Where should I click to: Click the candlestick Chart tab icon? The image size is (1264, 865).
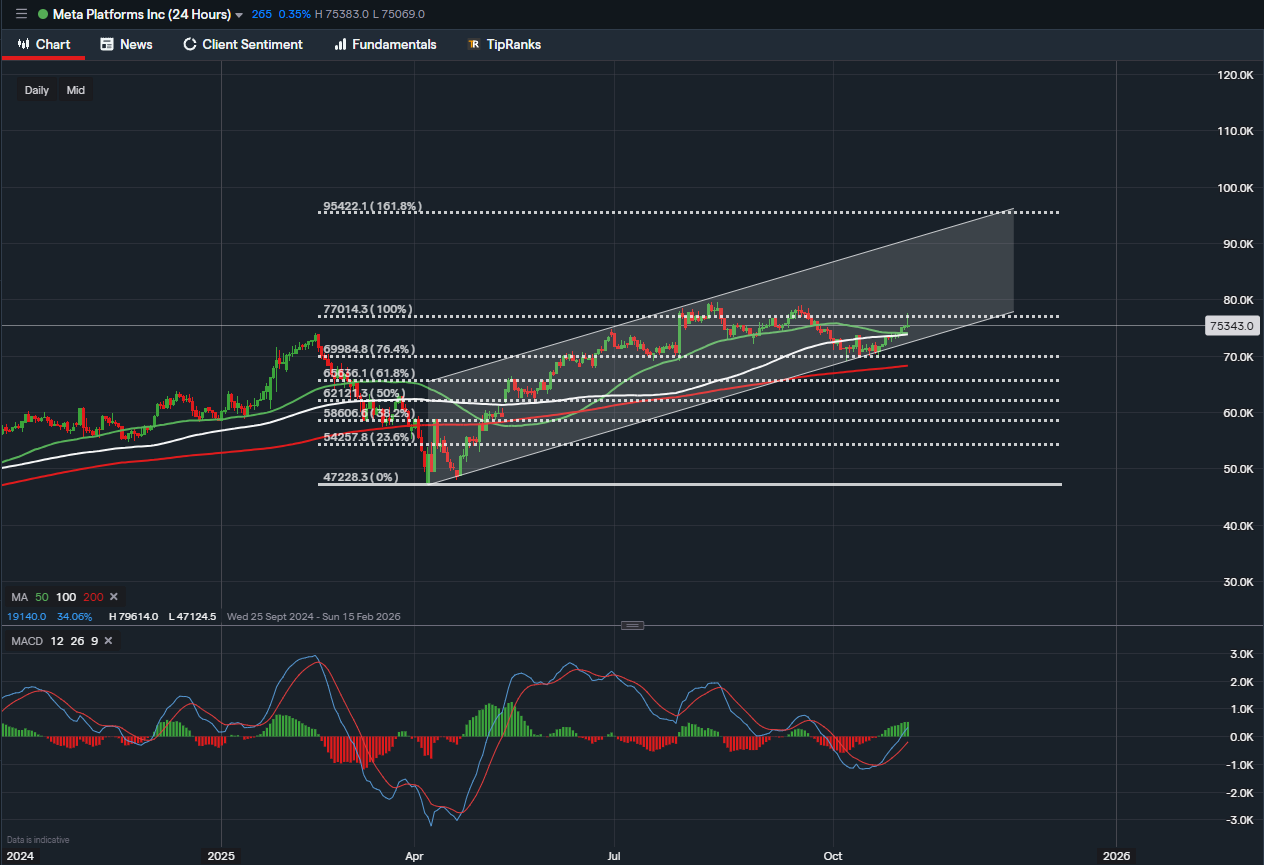click(23, 44)
